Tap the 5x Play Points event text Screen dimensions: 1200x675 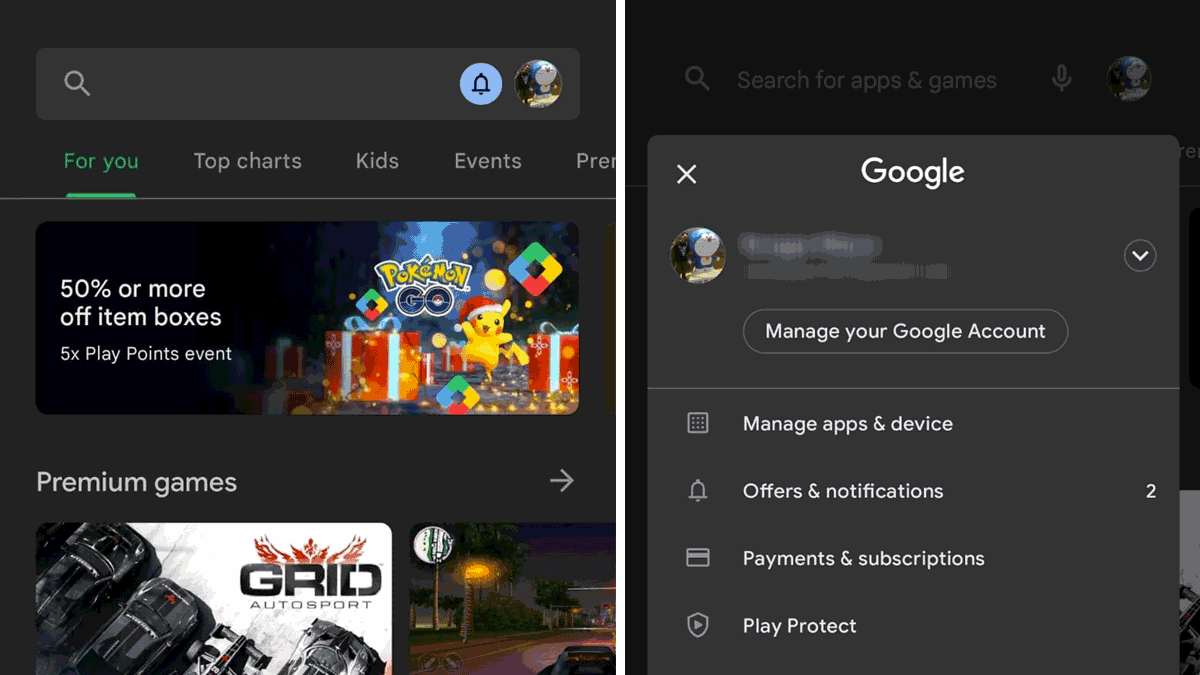146,354
